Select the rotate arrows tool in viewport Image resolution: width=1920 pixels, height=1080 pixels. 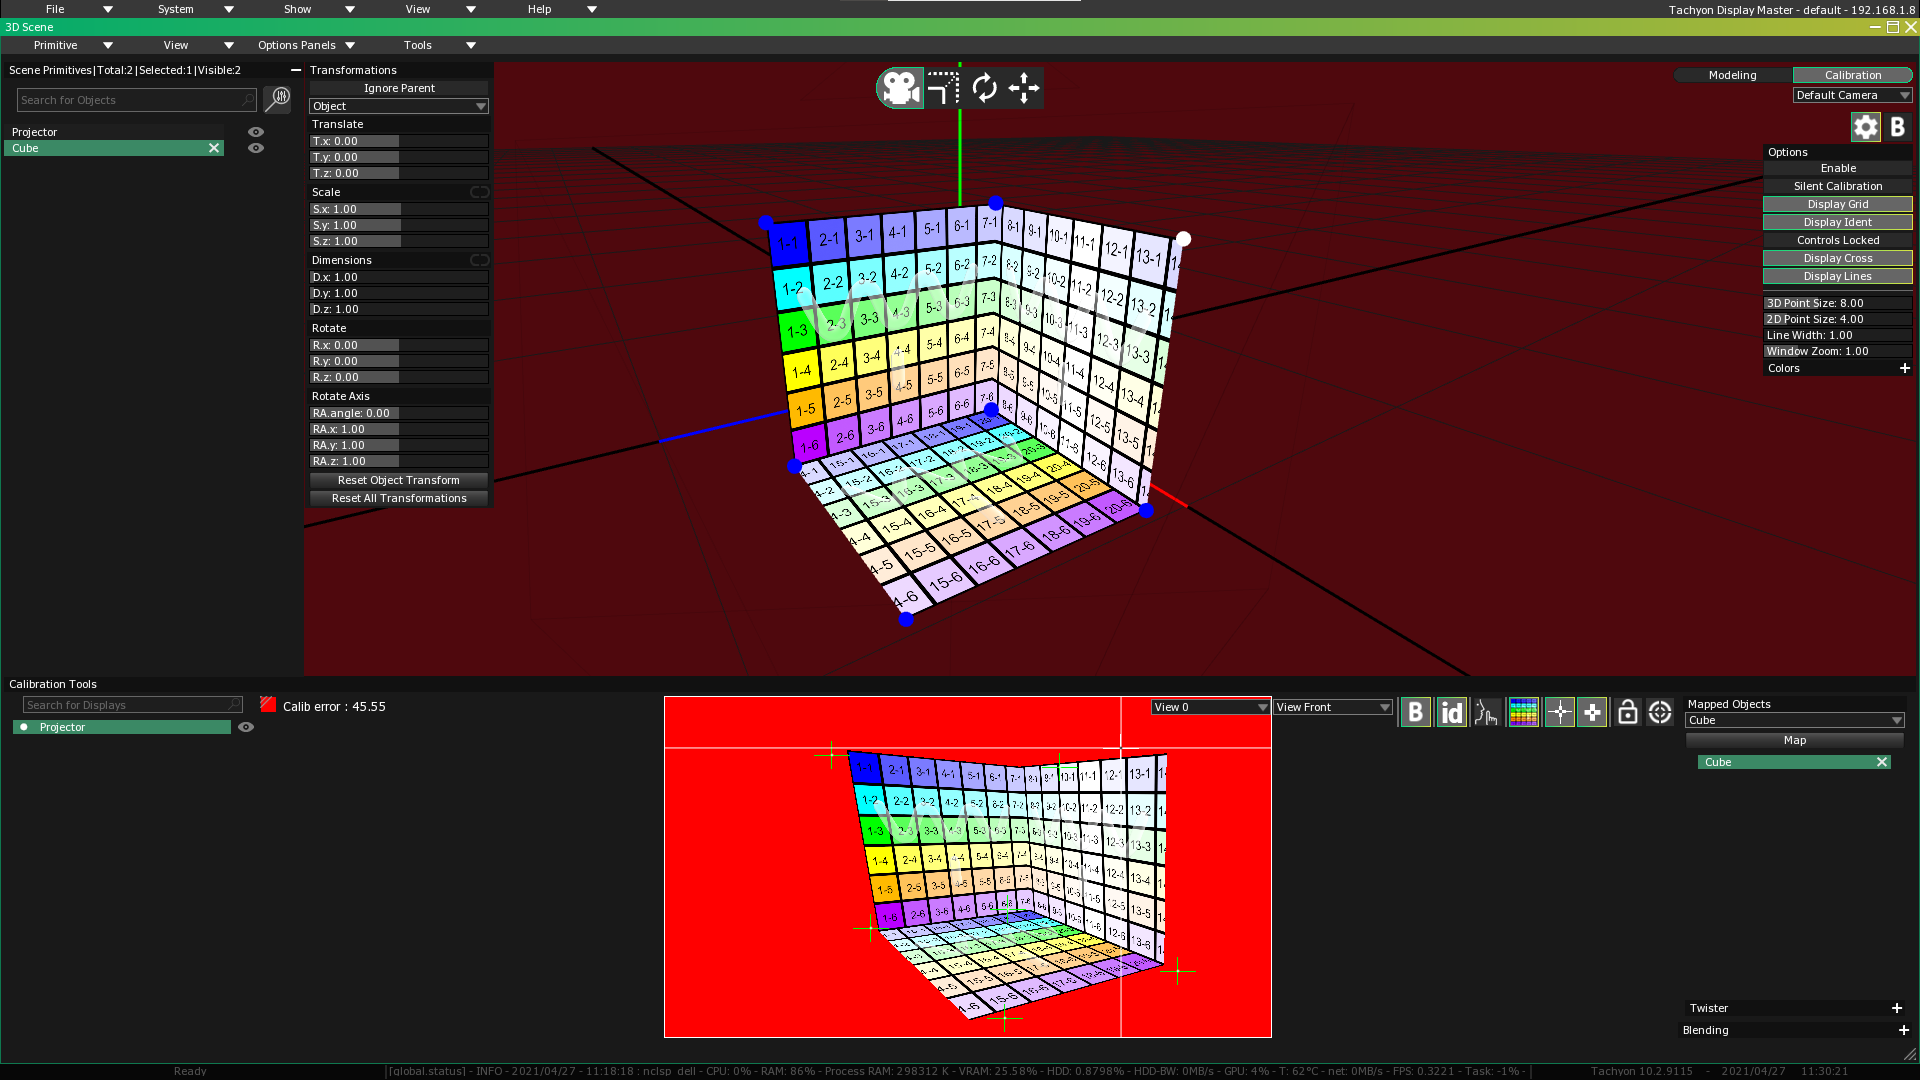click(x=984, y=88)
